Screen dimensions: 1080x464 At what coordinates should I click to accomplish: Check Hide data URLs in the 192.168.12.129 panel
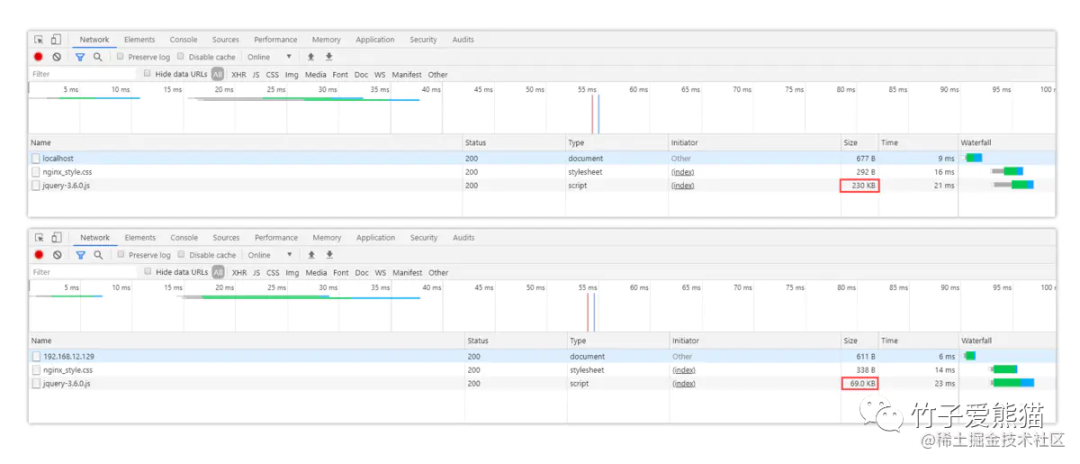click(x=148, y=272)
